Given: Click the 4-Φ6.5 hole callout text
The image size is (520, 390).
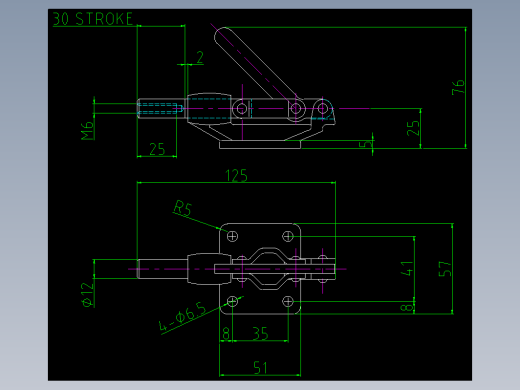Looking at the screenshot, I should [x=182, y=317].
